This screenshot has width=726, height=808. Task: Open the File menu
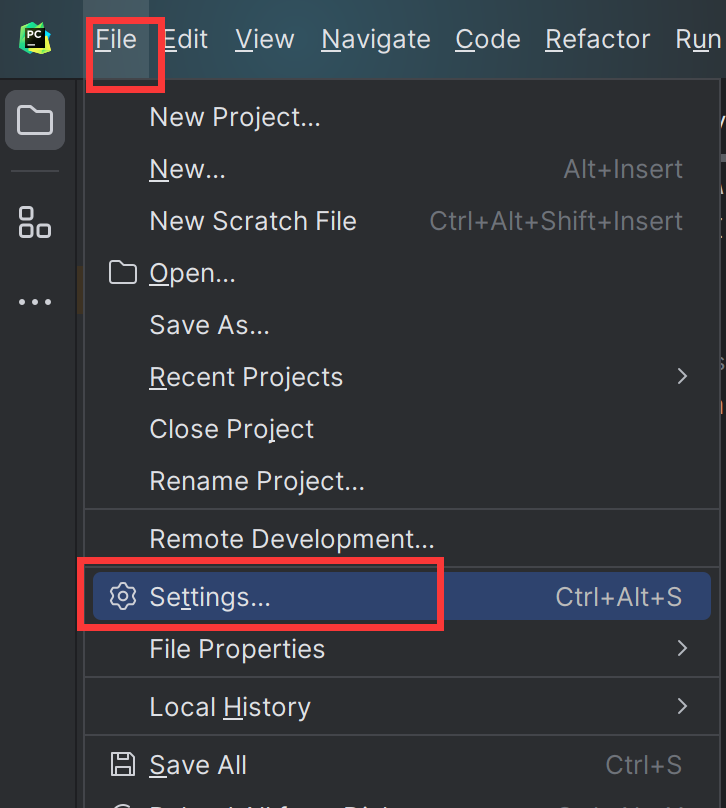tap(116, 39)
